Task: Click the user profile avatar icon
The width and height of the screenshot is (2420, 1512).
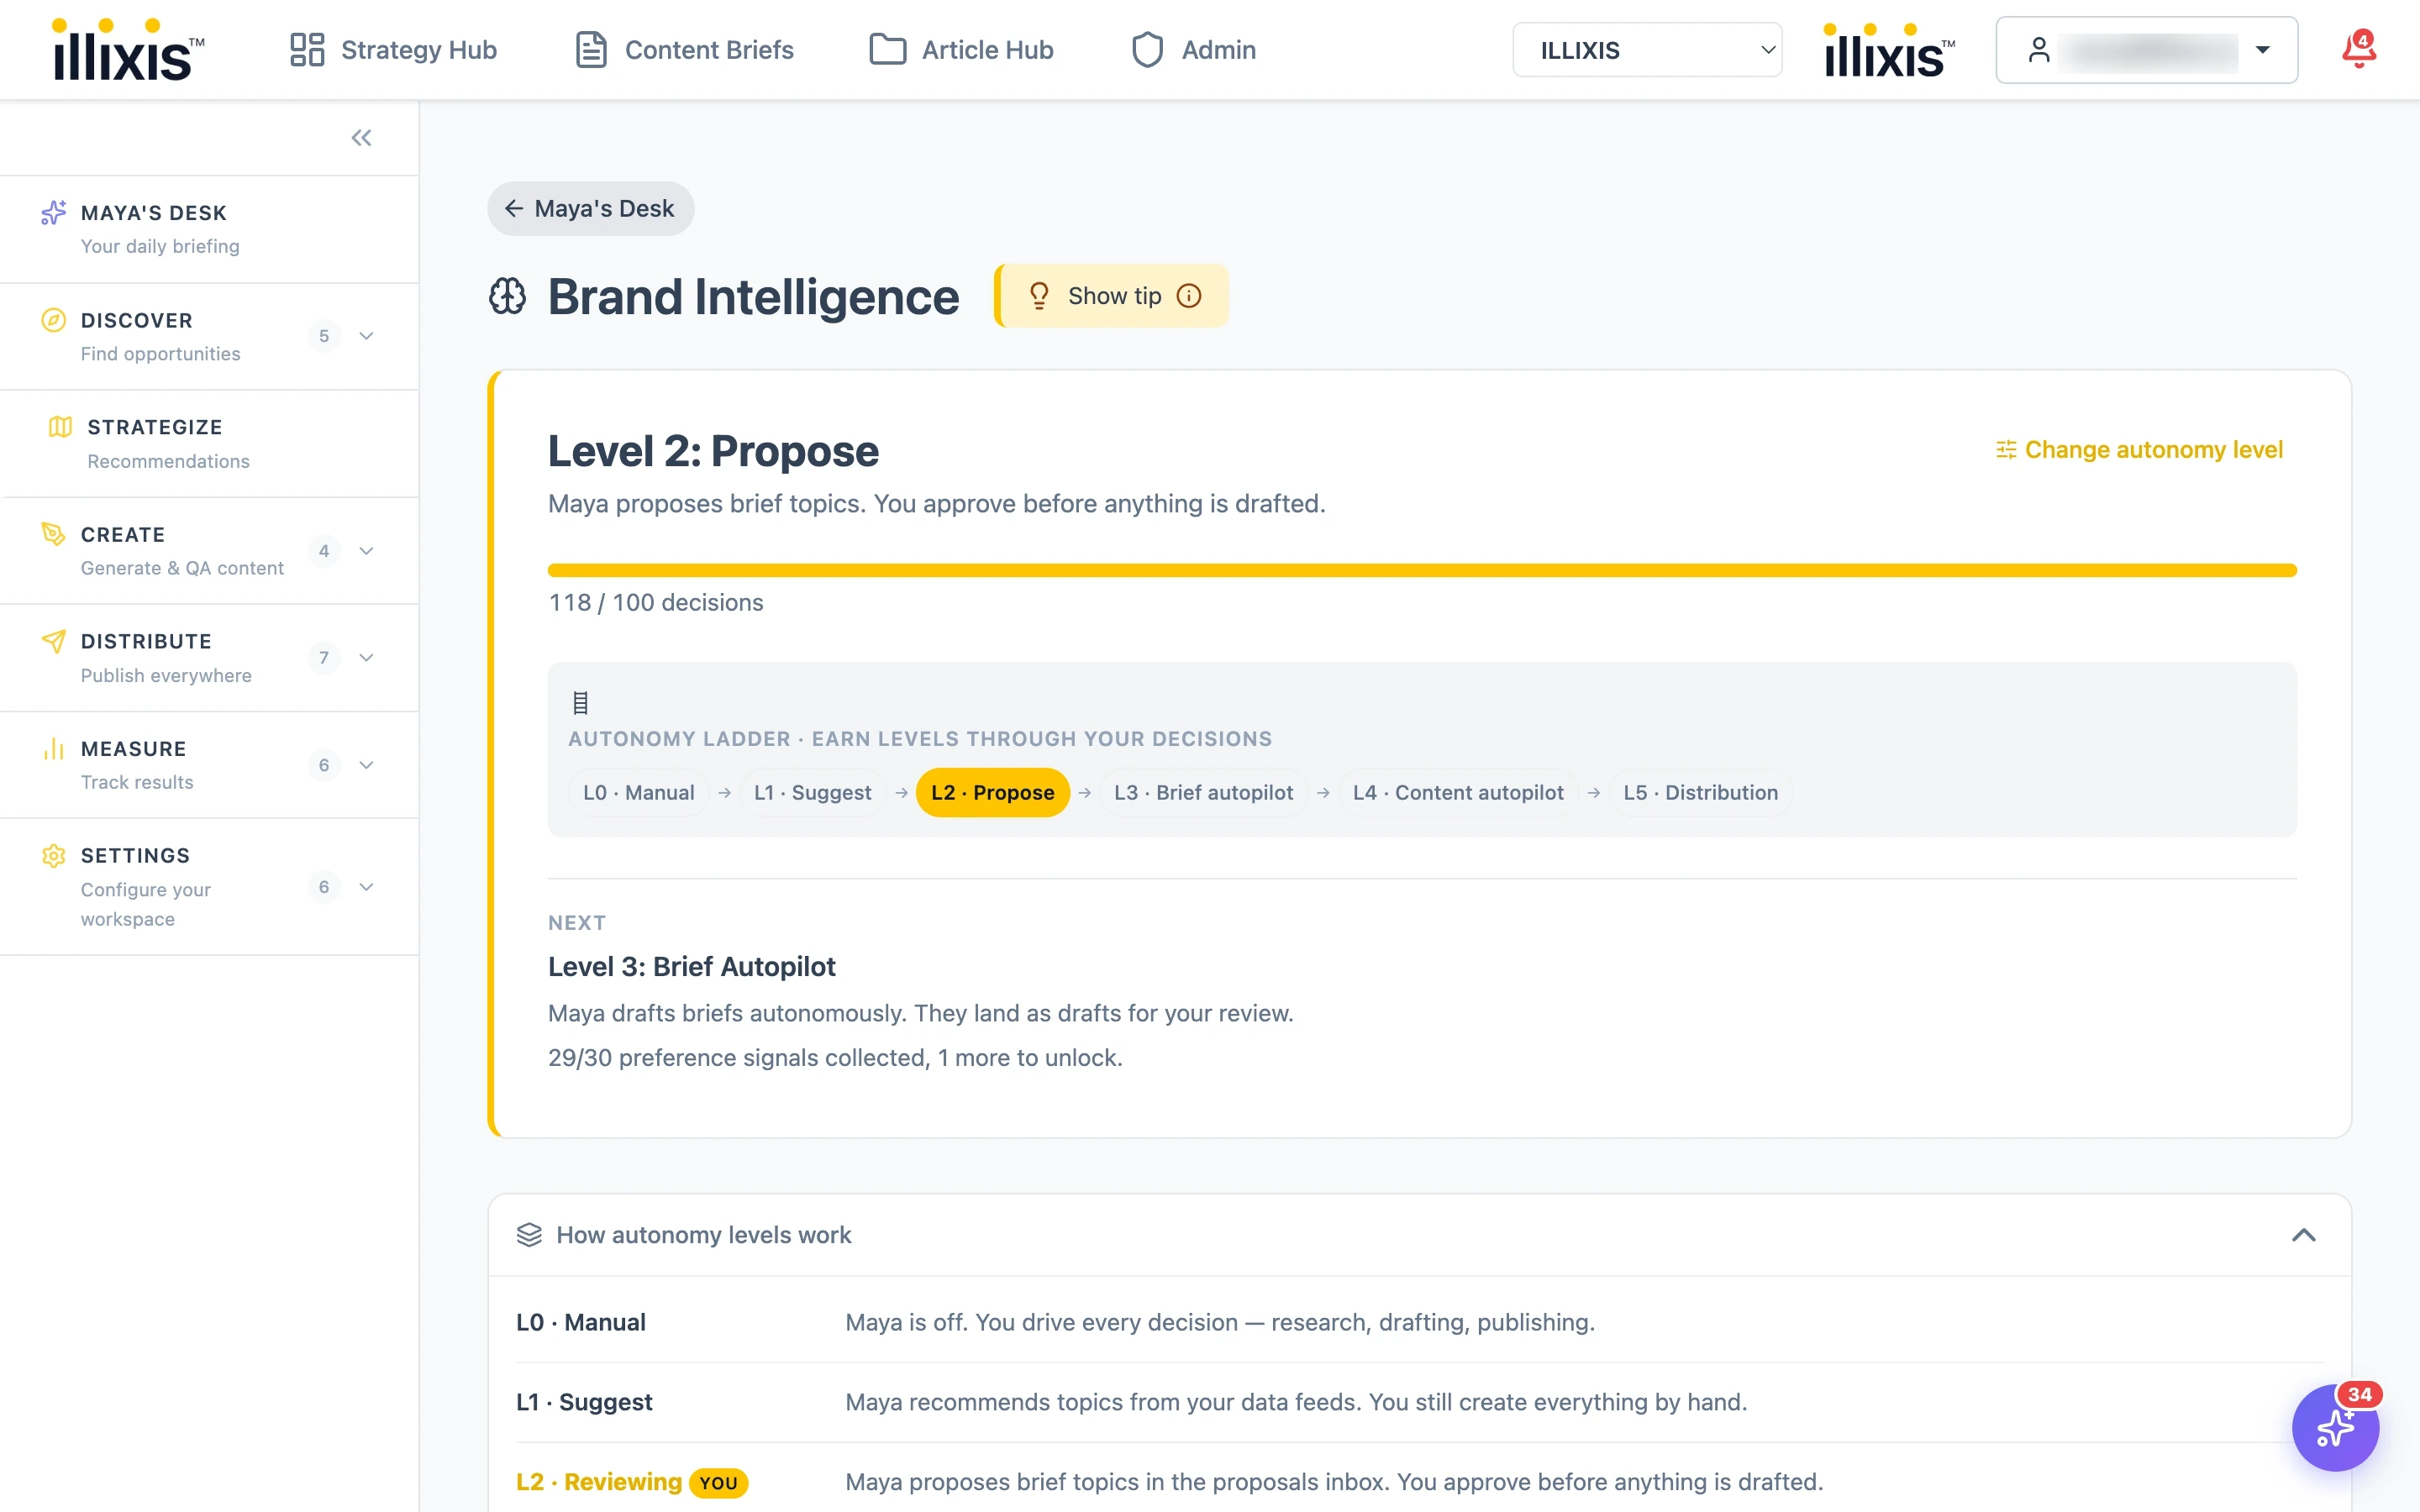Action: 2039,50
